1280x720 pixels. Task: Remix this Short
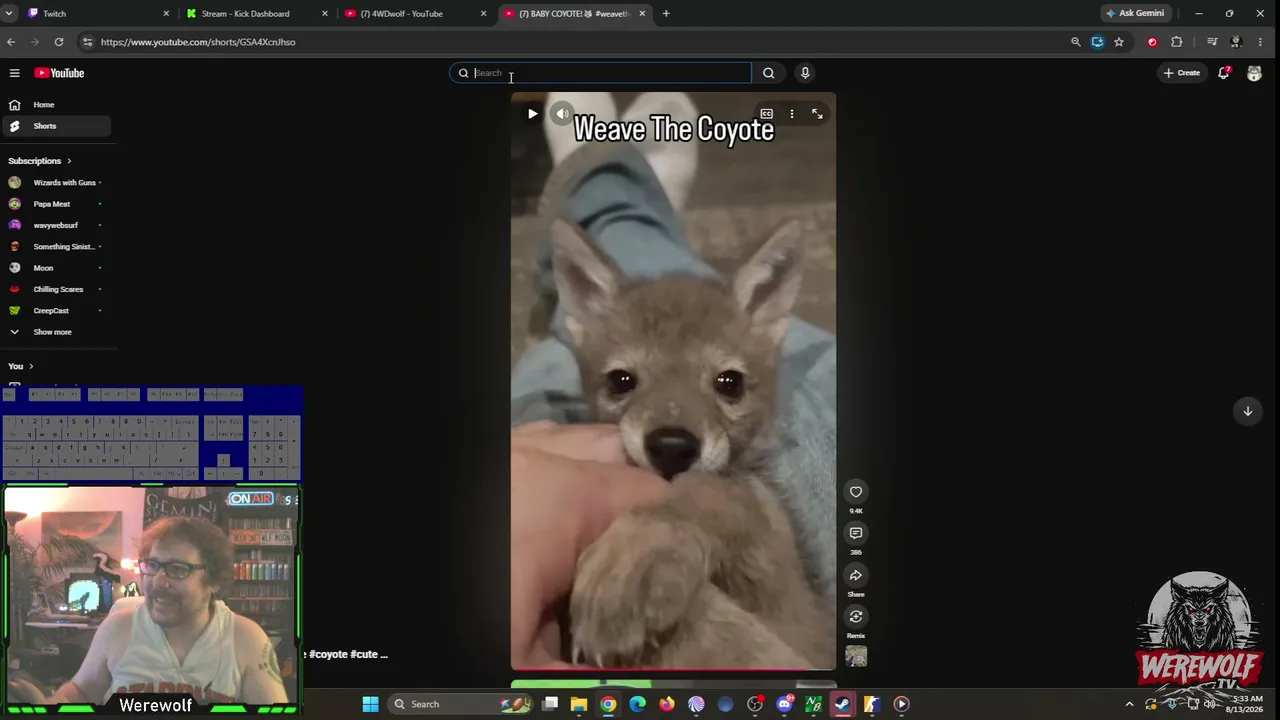click(856, 617)
